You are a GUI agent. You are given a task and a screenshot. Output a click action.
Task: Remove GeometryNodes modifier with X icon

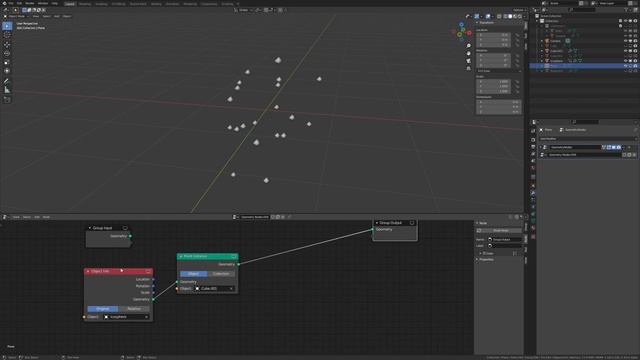[629, 147]
